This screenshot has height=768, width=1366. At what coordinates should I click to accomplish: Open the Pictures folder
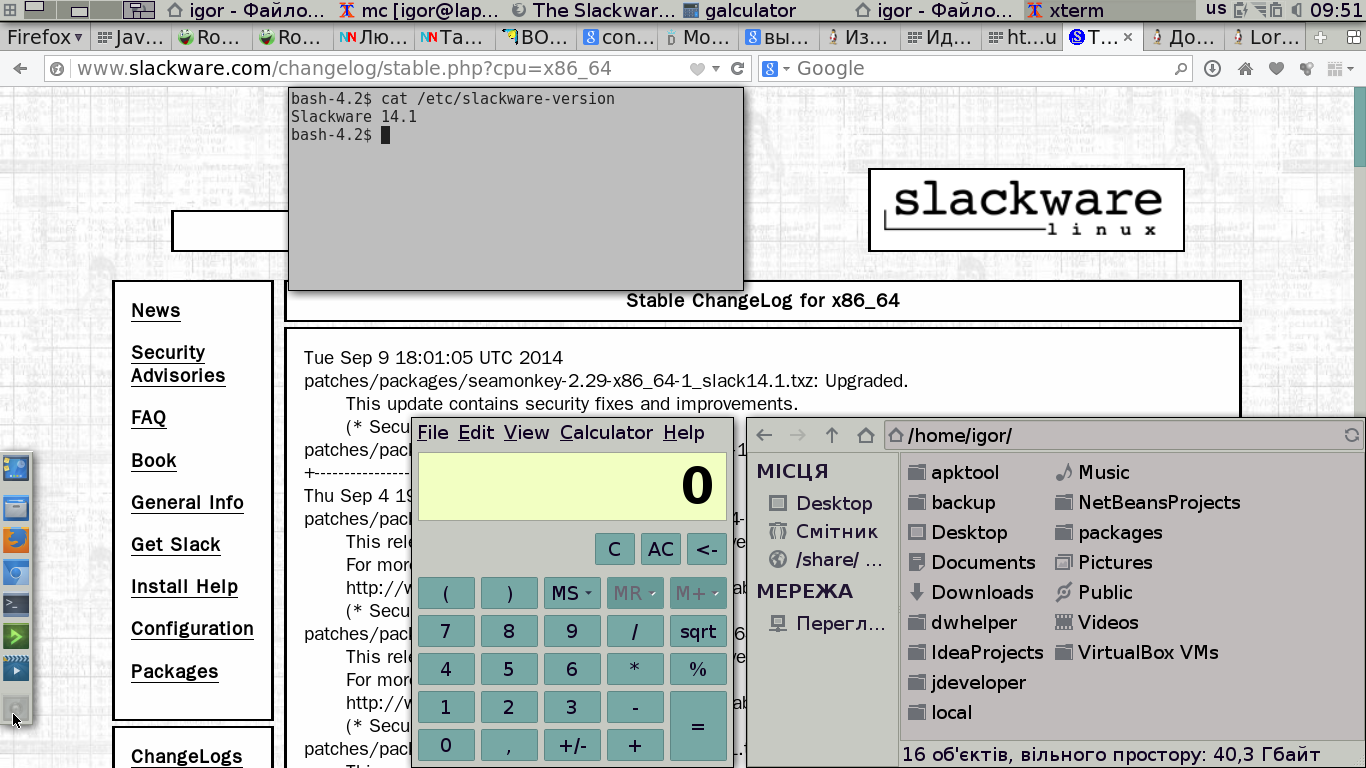[1103, 562]
